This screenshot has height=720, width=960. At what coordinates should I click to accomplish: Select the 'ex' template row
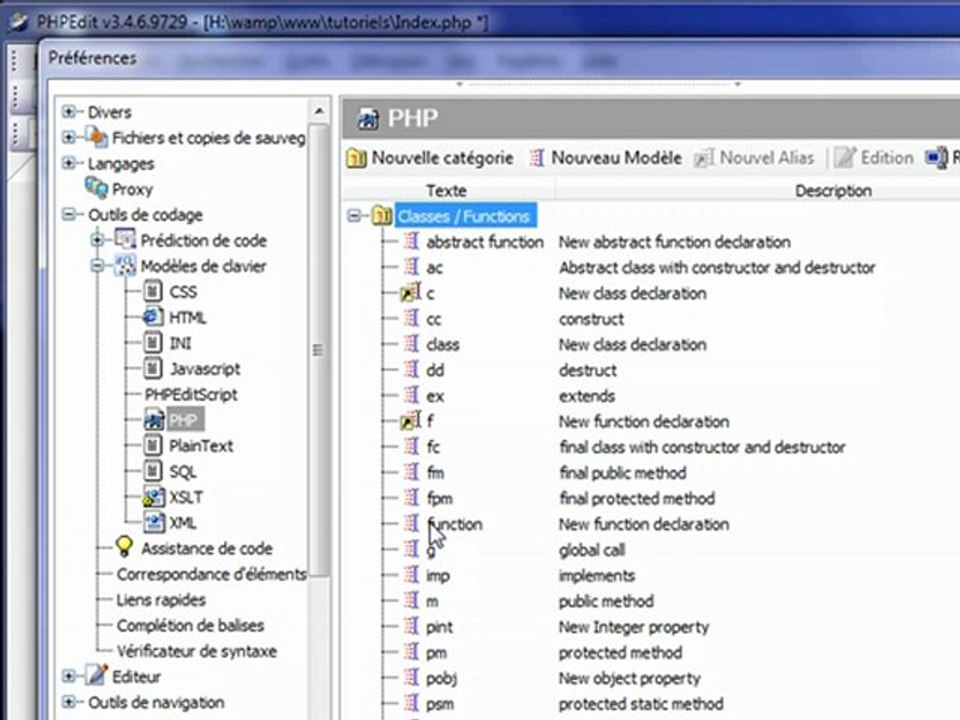[x=435, y=396]
